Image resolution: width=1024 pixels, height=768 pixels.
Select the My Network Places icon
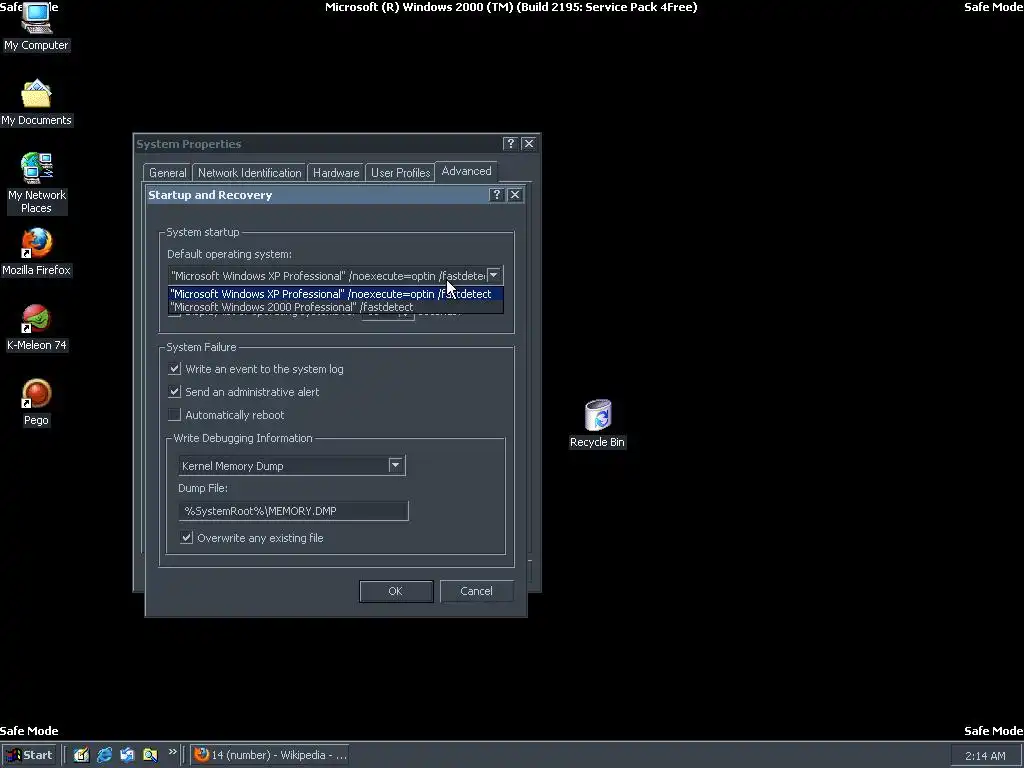[x=37, y=183]
